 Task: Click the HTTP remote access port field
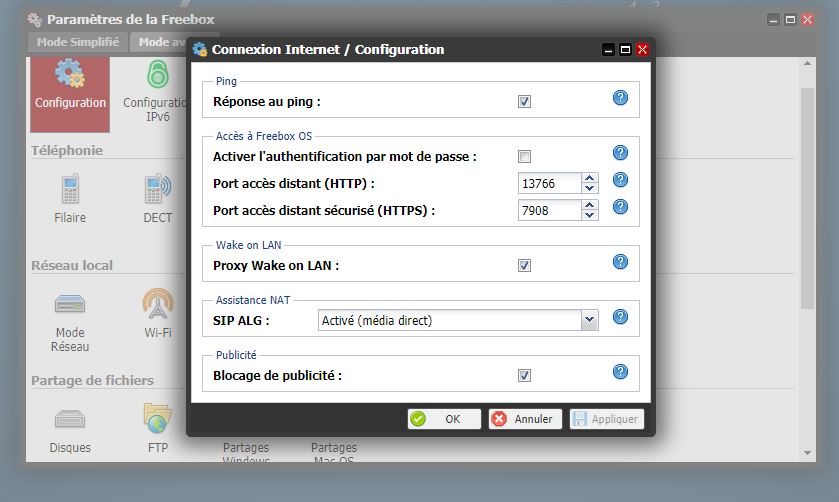[550, 183]
